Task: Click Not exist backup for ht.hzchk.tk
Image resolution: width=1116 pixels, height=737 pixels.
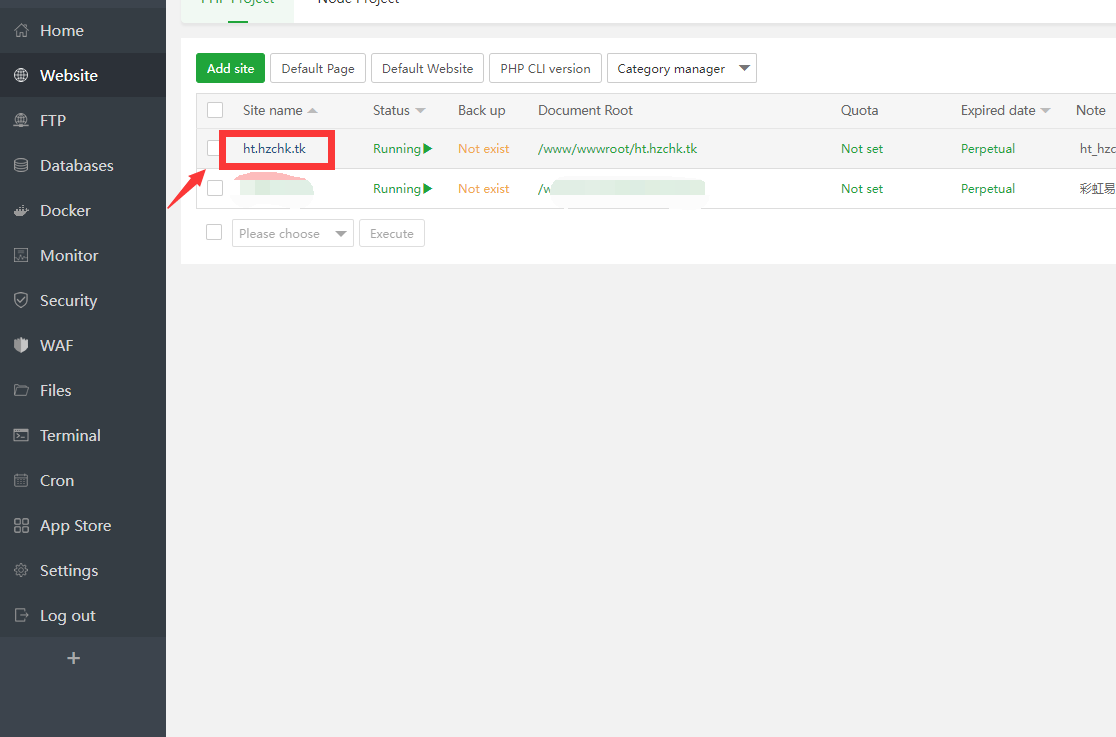Action: tap(483, 149)
